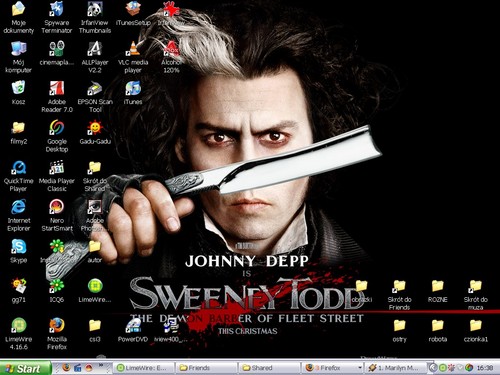This screenshot has height=375, width=500.
Task: Open the Kosz recycle bin
Action: point(18,92)
